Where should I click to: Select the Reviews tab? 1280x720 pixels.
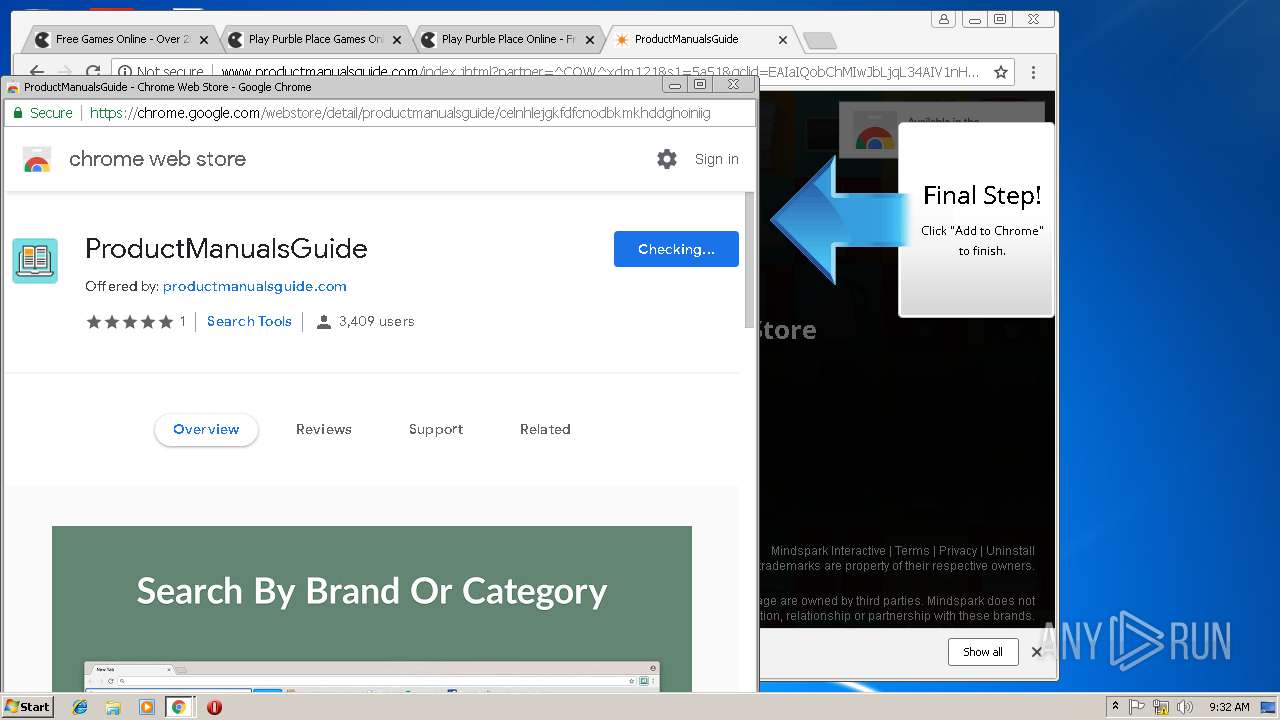(324, 430)
